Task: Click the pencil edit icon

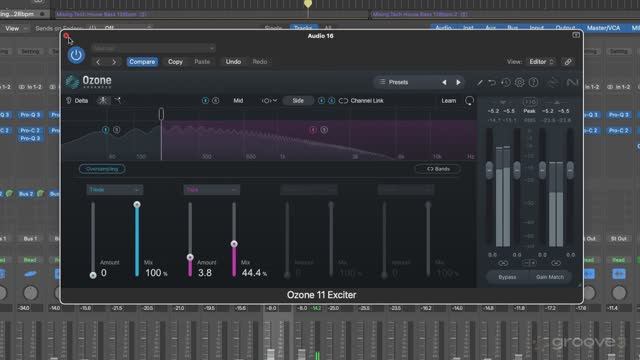Action: pyautogui.click(x=480, y=82)
